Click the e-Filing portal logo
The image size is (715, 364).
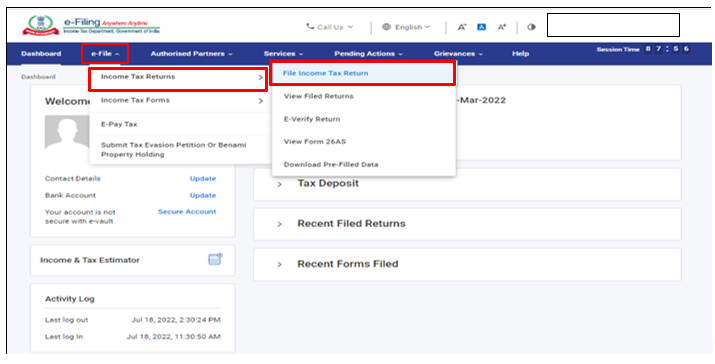point(91,26)
